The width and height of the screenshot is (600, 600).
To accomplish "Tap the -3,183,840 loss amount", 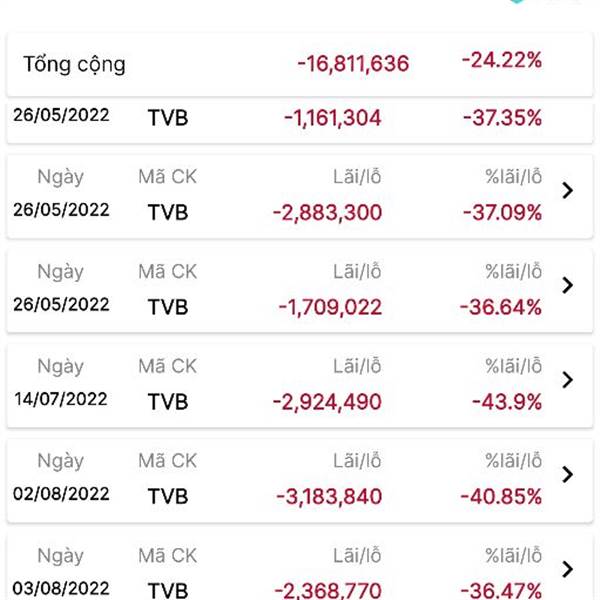I will [x=329, y=497].
